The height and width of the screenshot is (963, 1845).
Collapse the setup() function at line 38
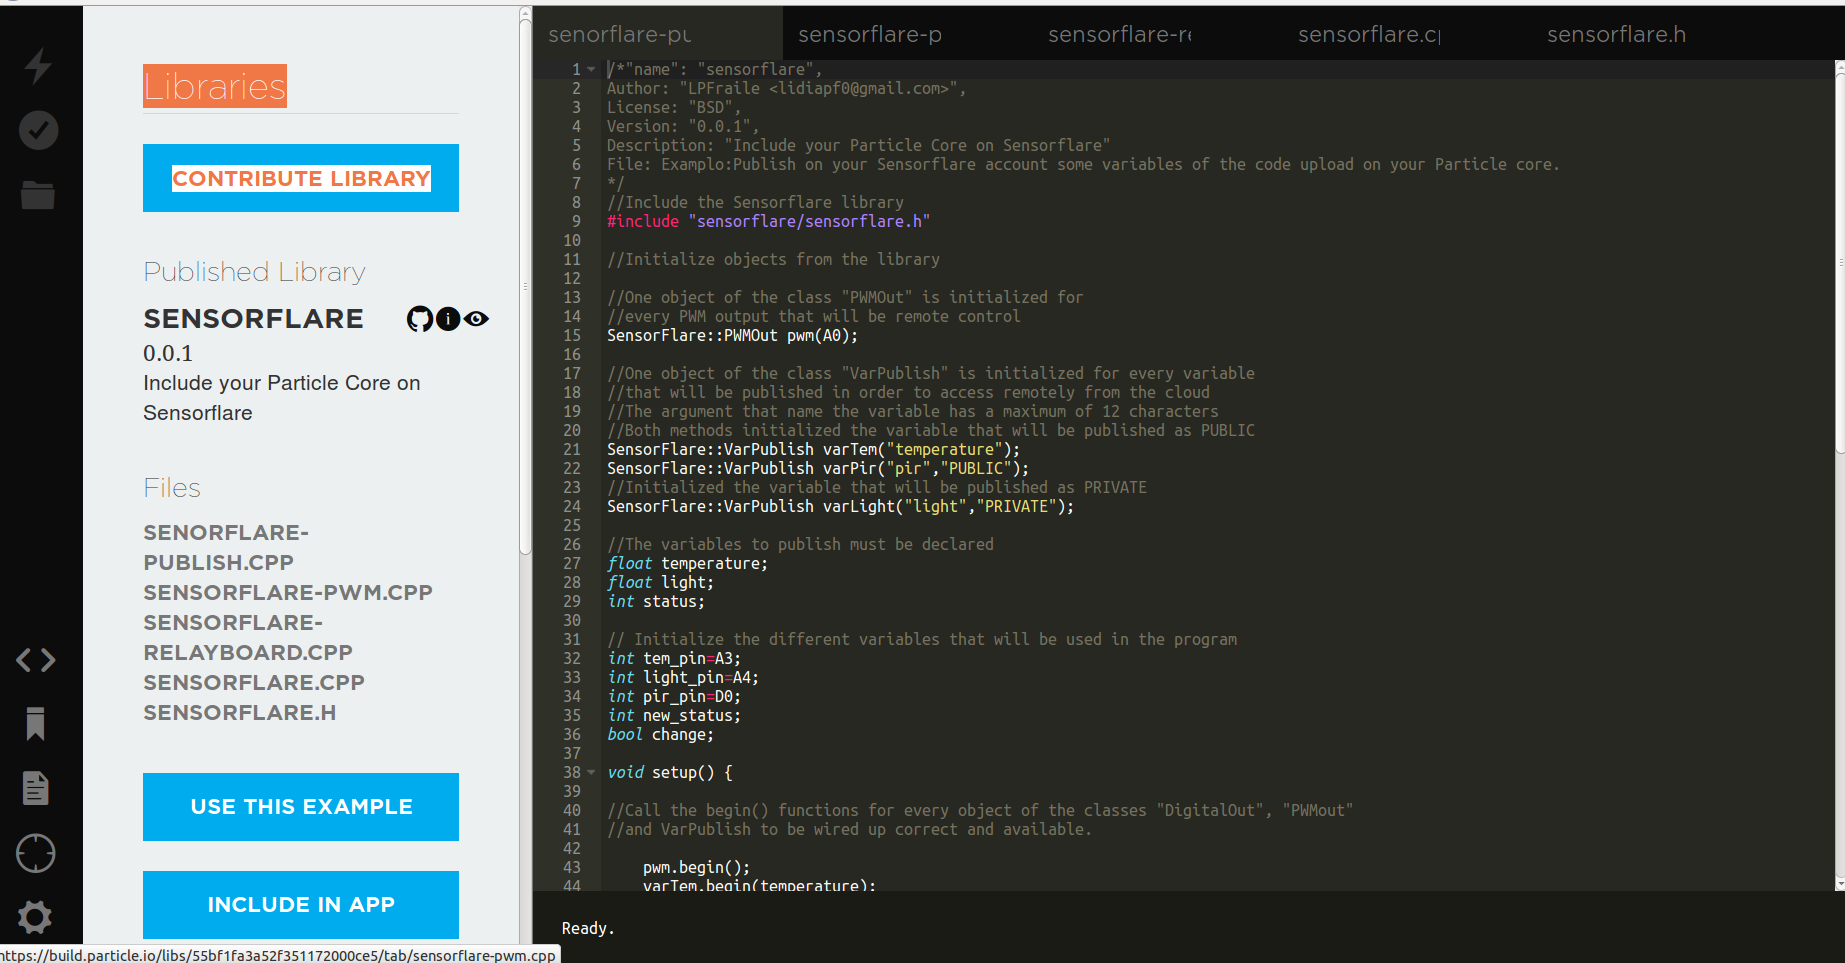click(x=591, y=773)
